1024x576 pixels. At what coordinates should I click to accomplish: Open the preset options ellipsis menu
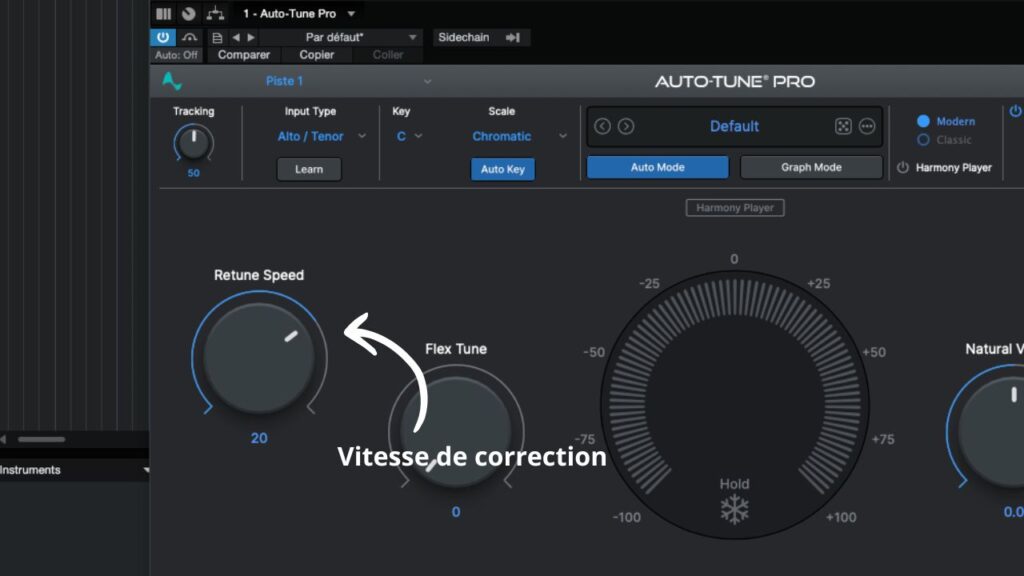coord(867,126)
